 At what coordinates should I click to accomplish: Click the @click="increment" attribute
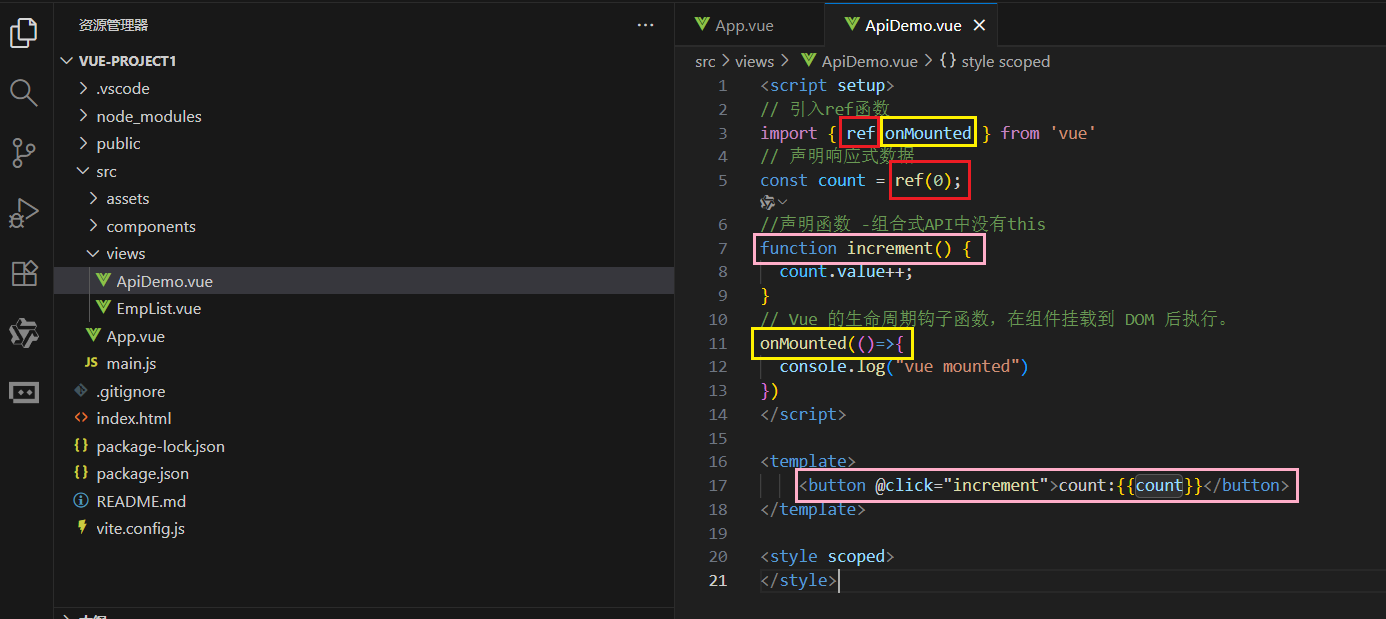click(961, 486)
